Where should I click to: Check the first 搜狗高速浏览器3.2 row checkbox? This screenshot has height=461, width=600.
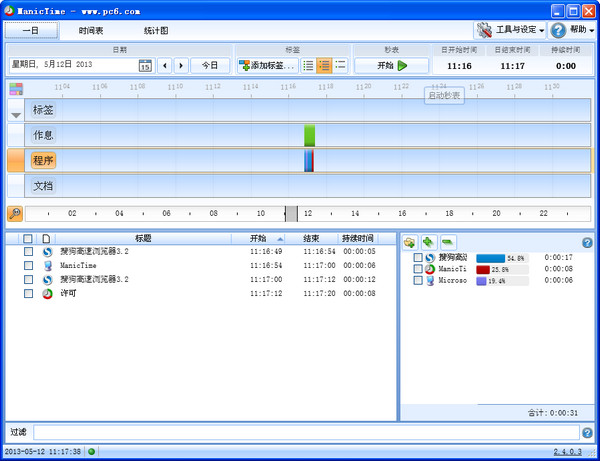pos(29,252)
